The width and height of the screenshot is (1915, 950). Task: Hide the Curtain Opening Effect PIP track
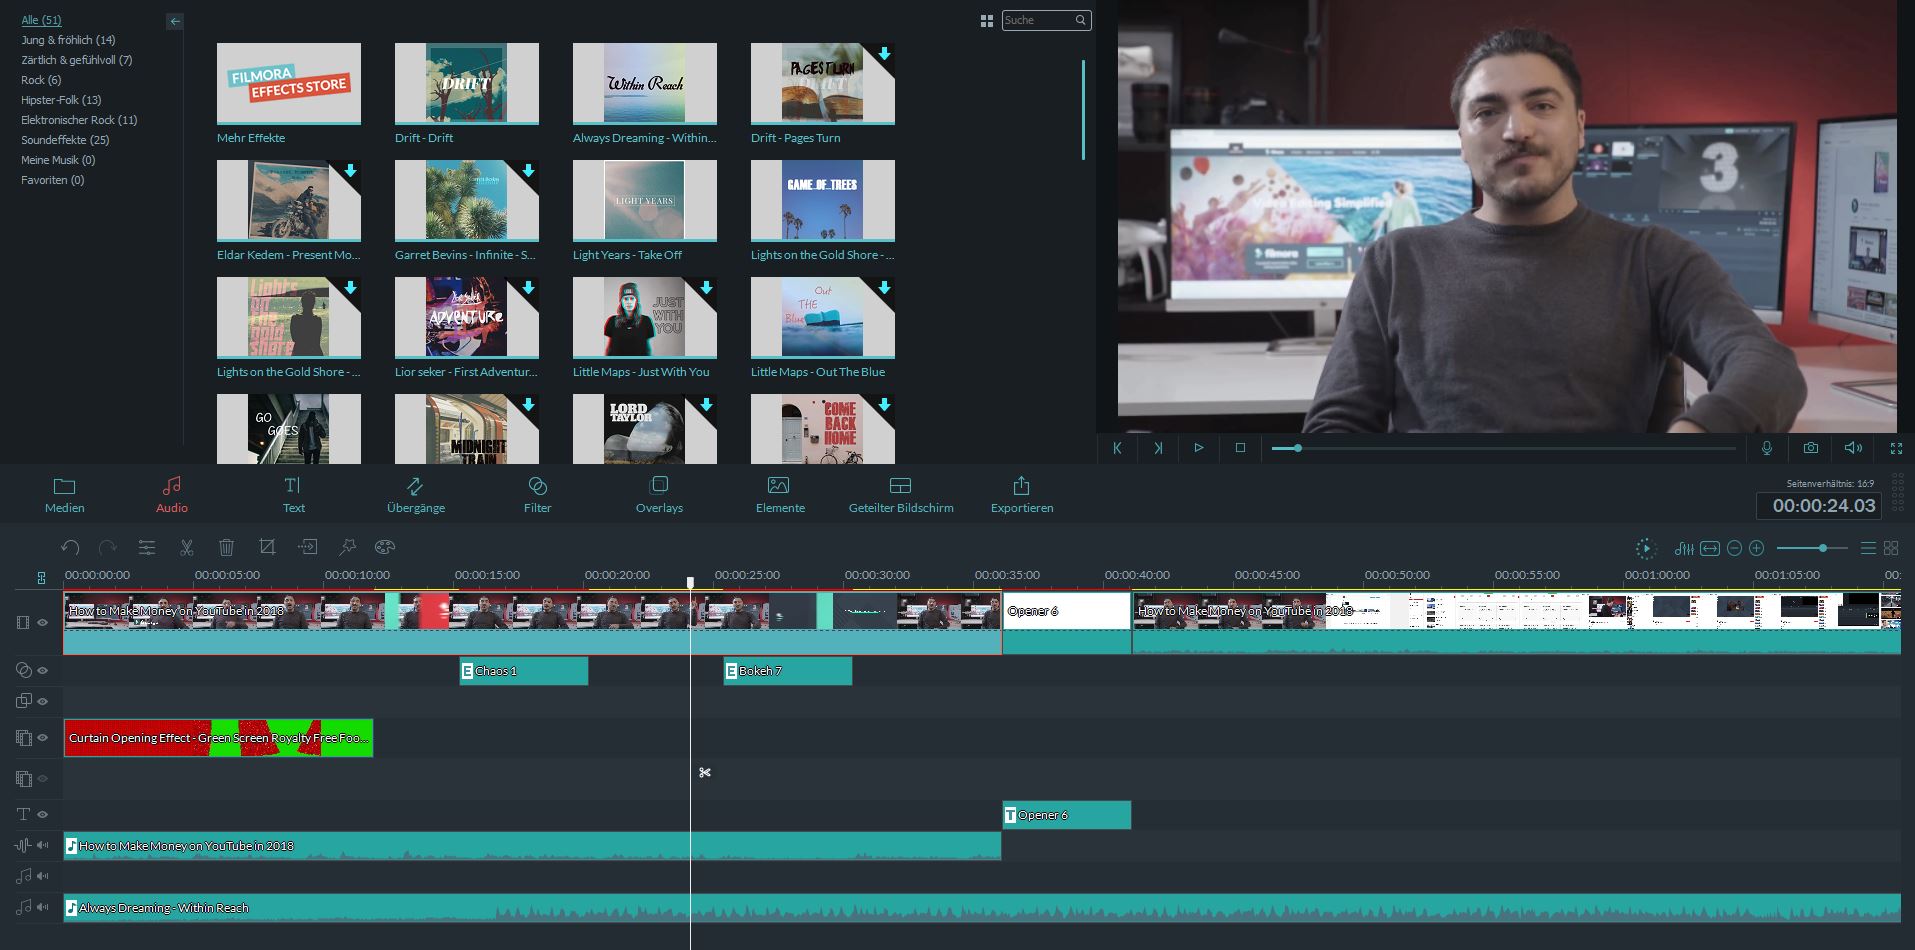click(43, 738)
